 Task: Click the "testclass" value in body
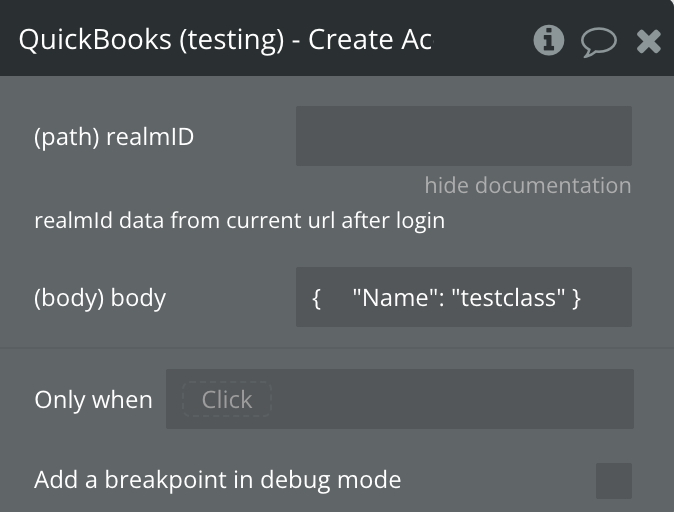(x=509, y=297)
